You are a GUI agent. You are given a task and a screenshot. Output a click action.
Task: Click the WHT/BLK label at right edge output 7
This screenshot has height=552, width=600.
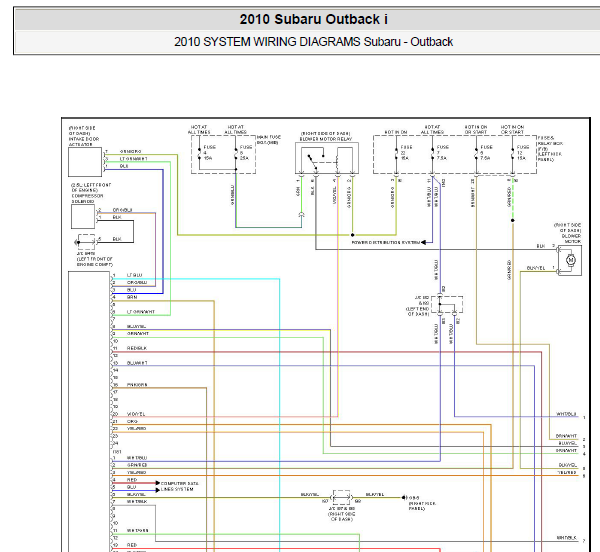pyautogui.click(x=567, y=537)
